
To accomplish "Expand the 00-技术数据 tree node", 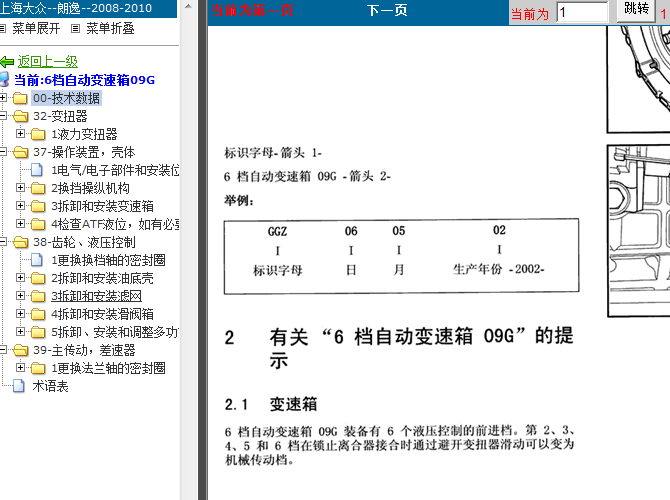I will pos(3,97).
